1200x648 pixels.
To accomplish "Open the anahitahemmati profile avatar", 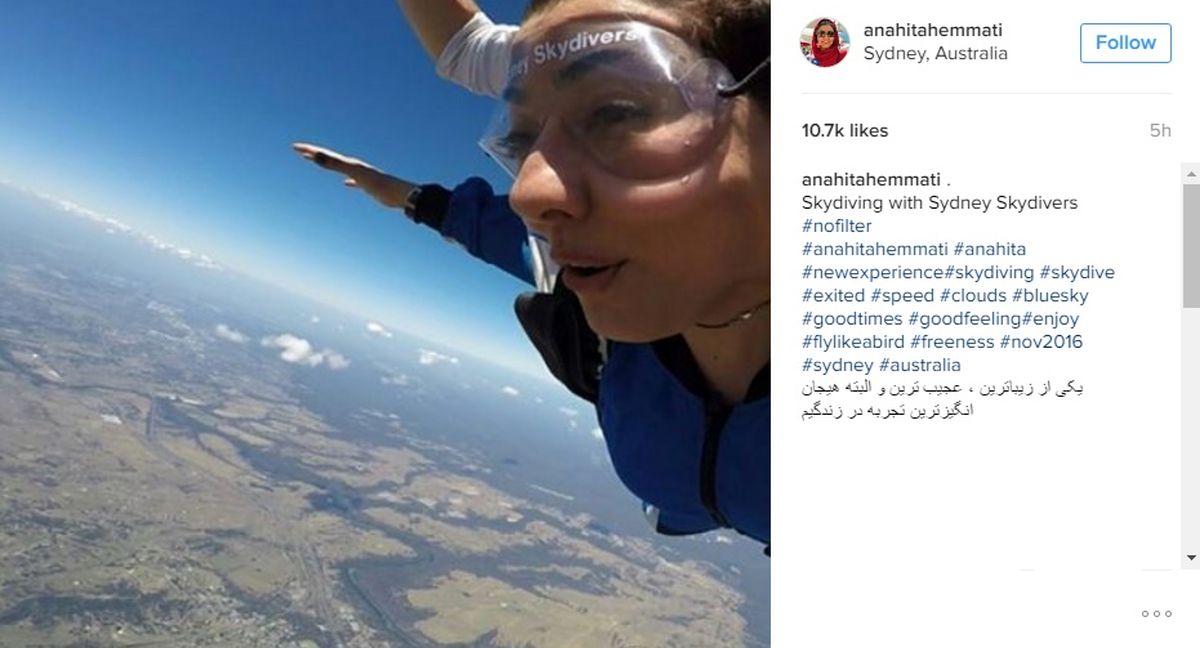I will 824,42.
